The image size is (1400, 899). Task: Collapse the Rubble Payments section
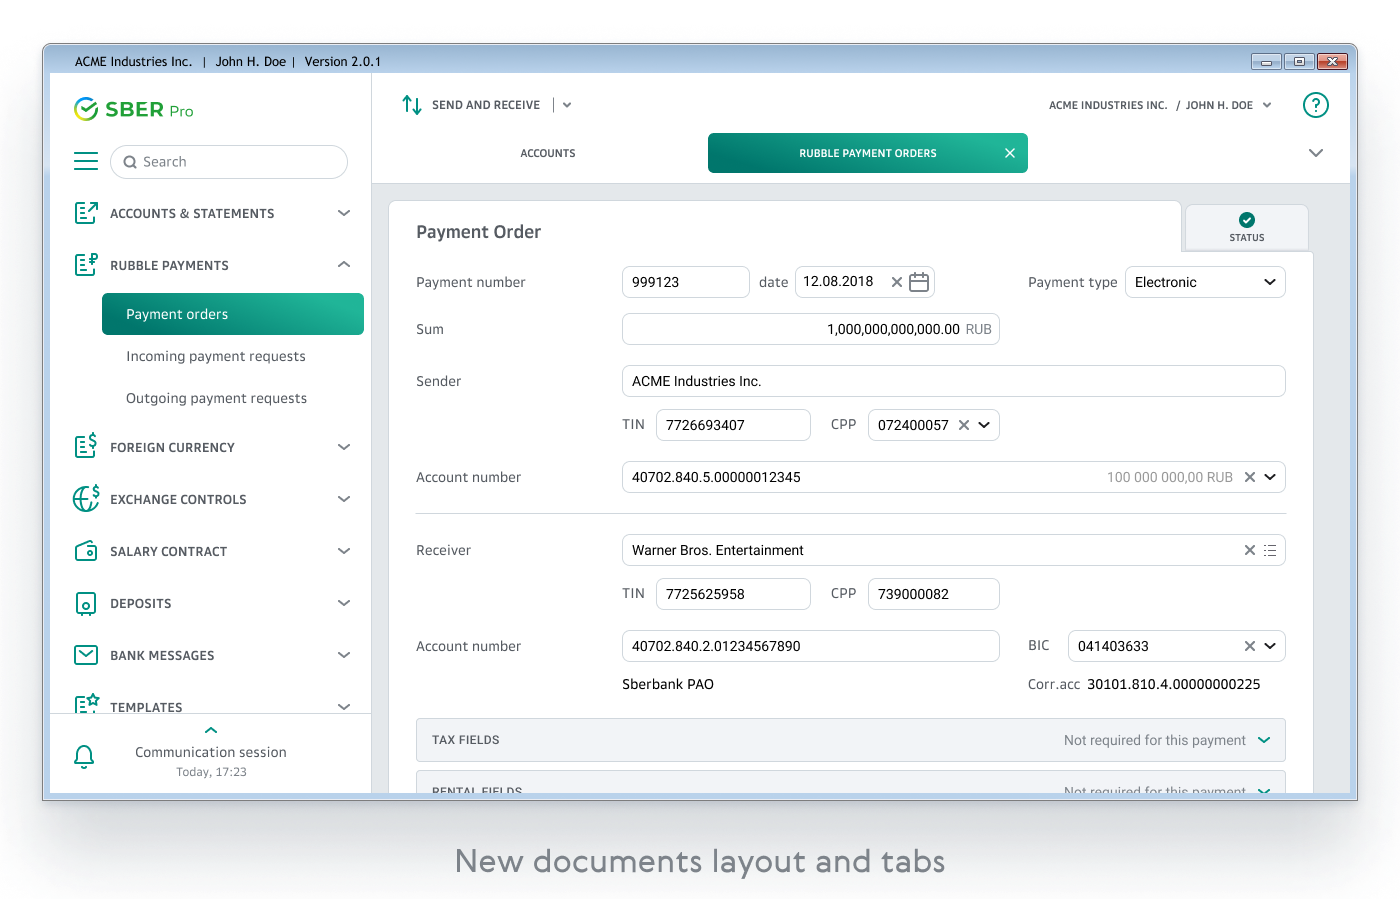coord(344,265)
